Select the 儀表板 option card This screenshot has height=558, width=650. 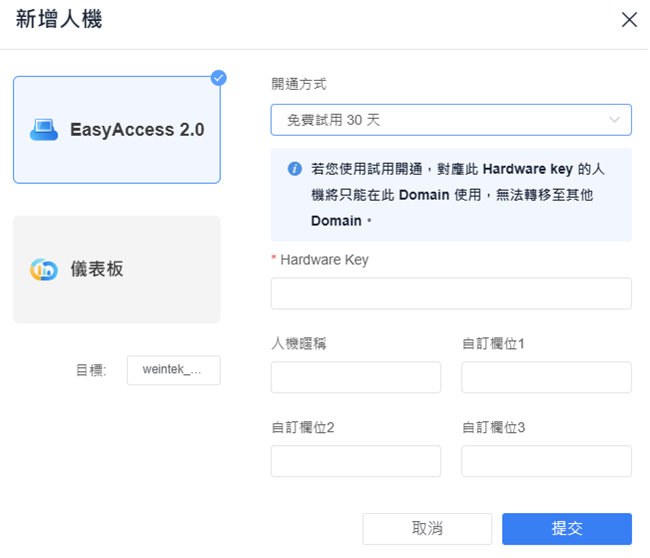pos(117,269)
